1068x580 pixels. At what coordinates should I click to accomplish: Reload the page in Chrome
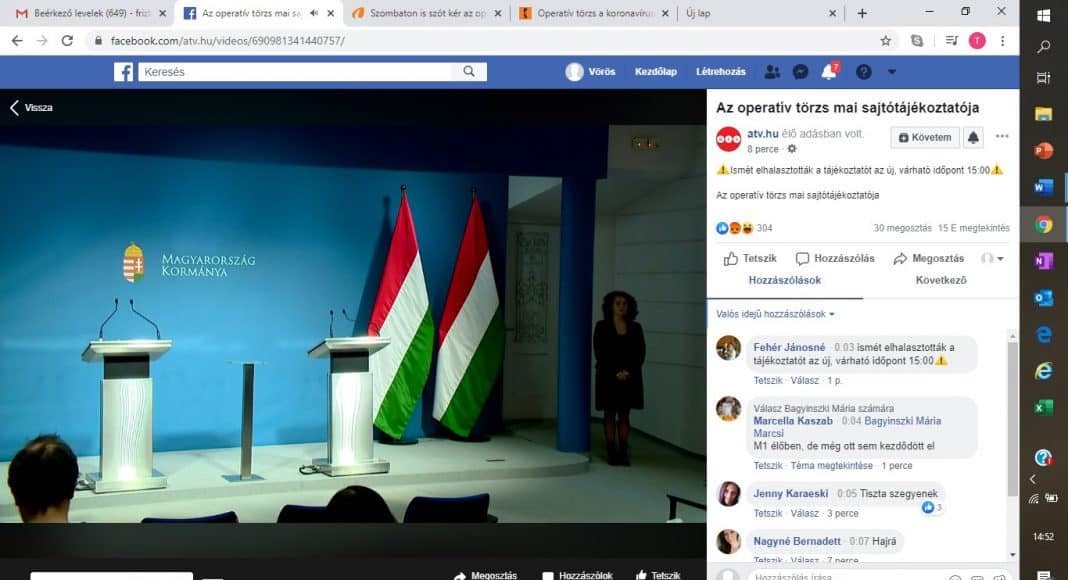pos(67,41)
